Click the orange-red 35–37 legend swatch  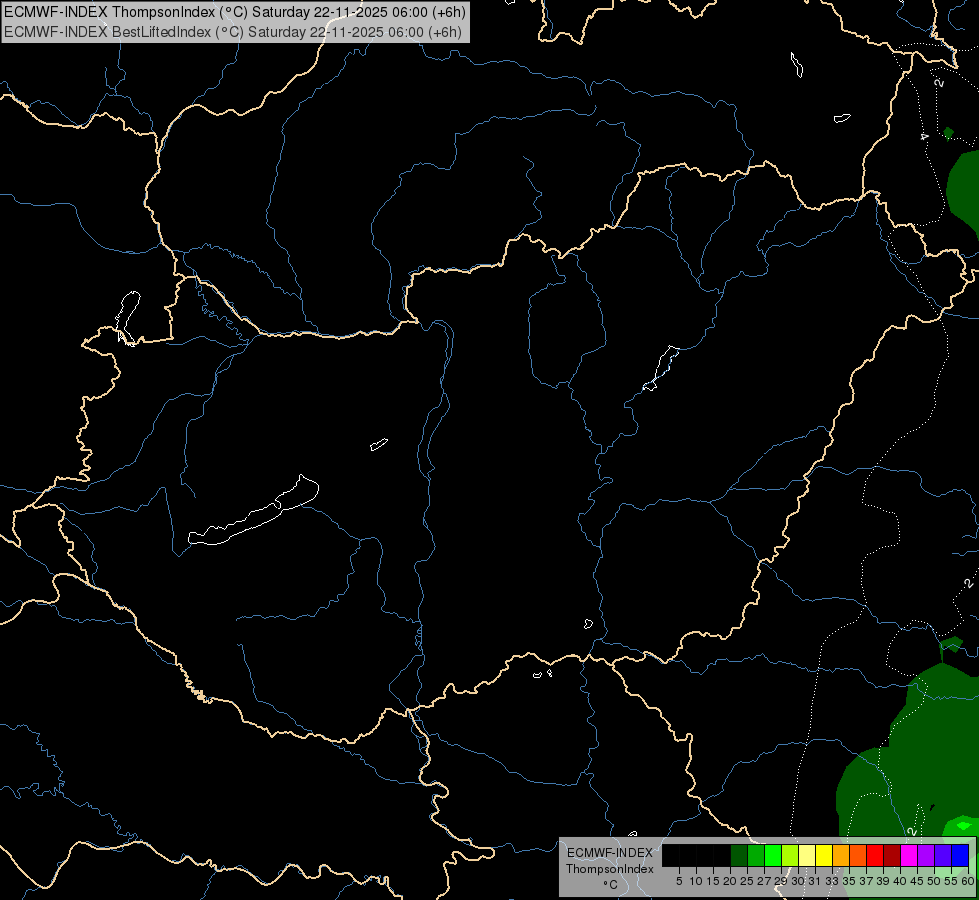pyautogui.click(x=858, y=856)
